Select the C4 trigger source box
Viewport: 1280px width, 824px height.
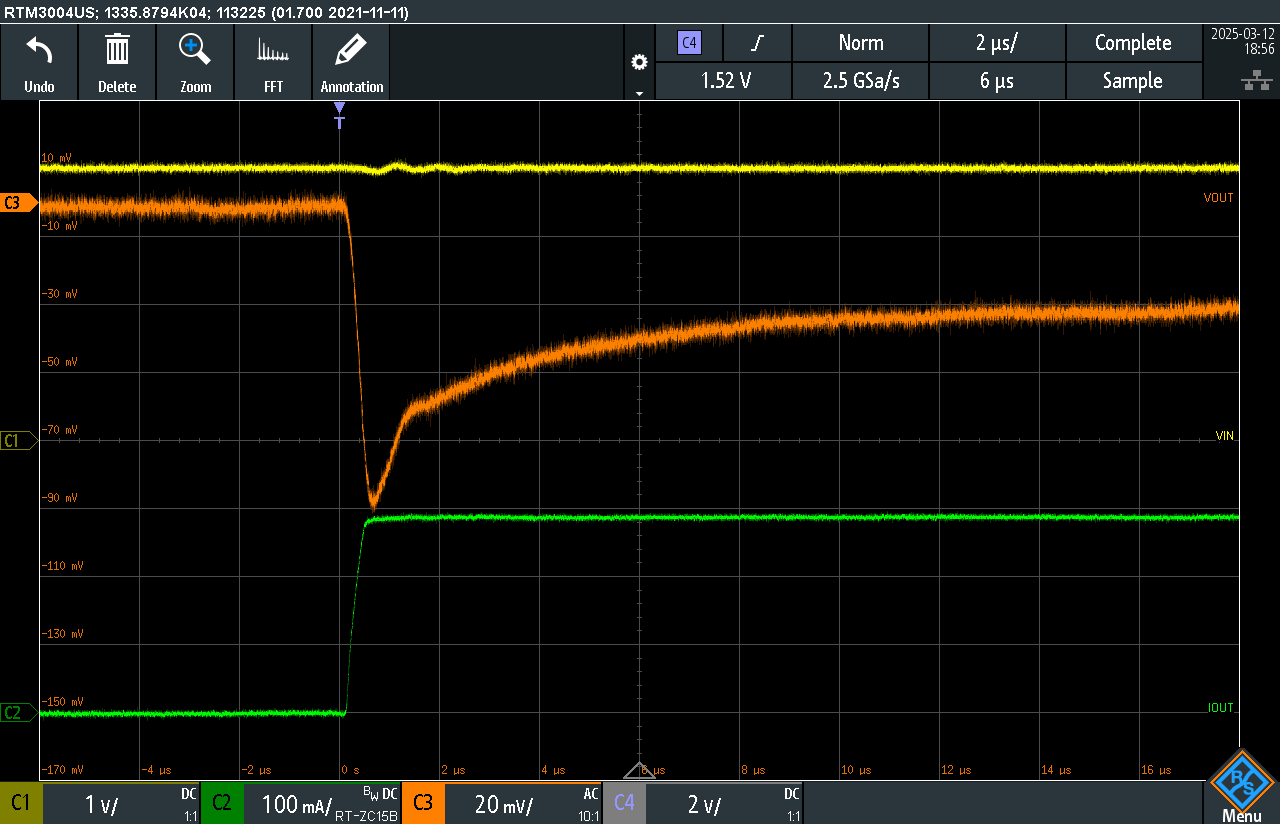tap(689, 43)
